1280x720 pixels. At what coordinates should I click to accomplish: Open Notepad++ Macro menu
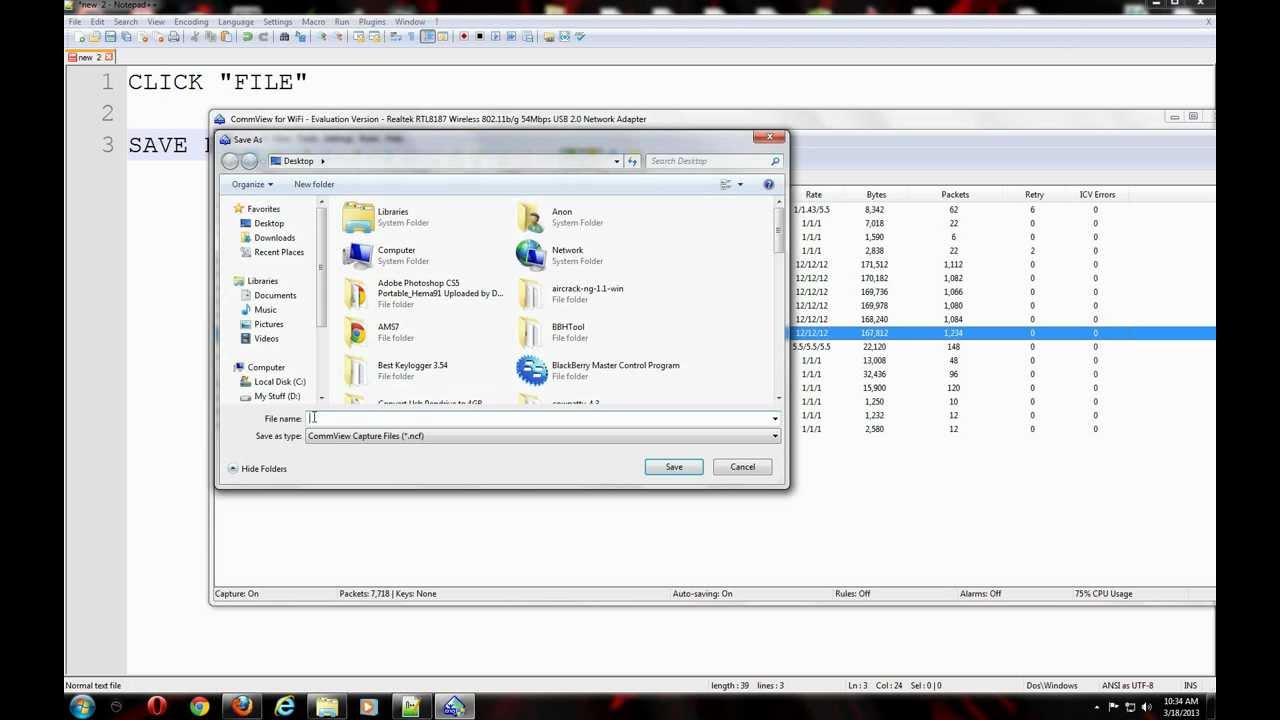(x=313, y=21)
